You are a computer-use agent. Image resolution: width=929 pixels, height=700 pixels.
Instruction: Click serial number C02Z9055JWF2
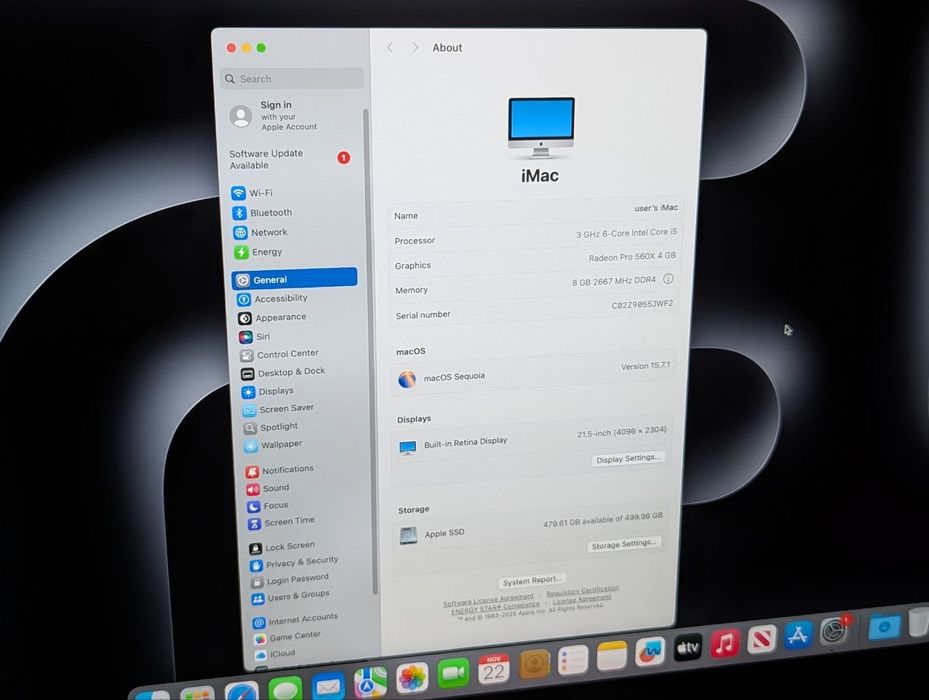[x=642, y=305]
